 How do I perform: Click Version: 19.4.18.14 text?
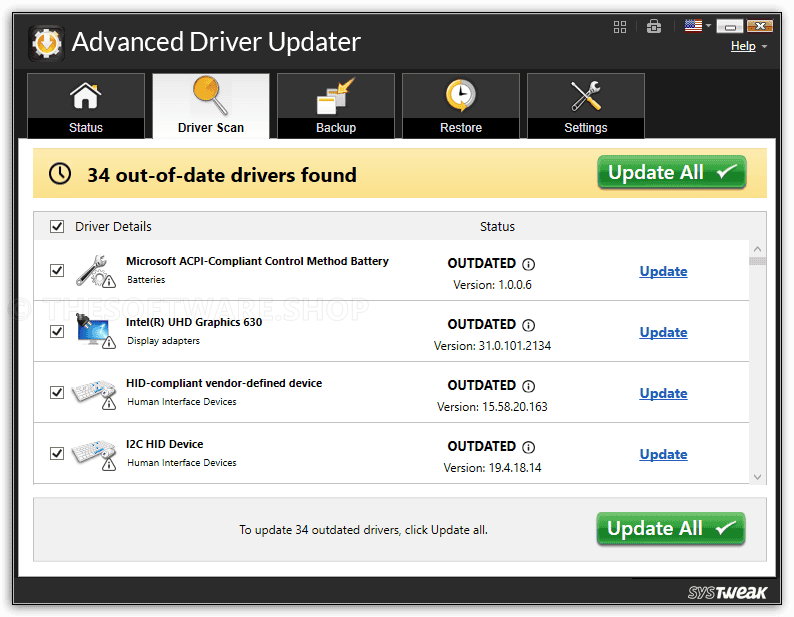tap(492, 468)
